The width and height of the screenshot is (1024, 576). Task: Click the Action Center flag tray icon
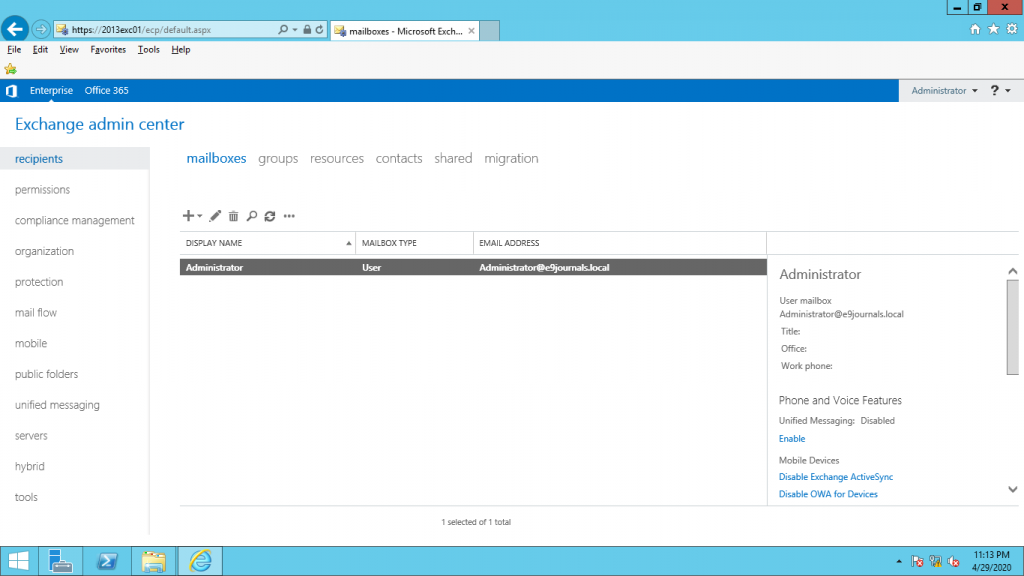(917, 562)
